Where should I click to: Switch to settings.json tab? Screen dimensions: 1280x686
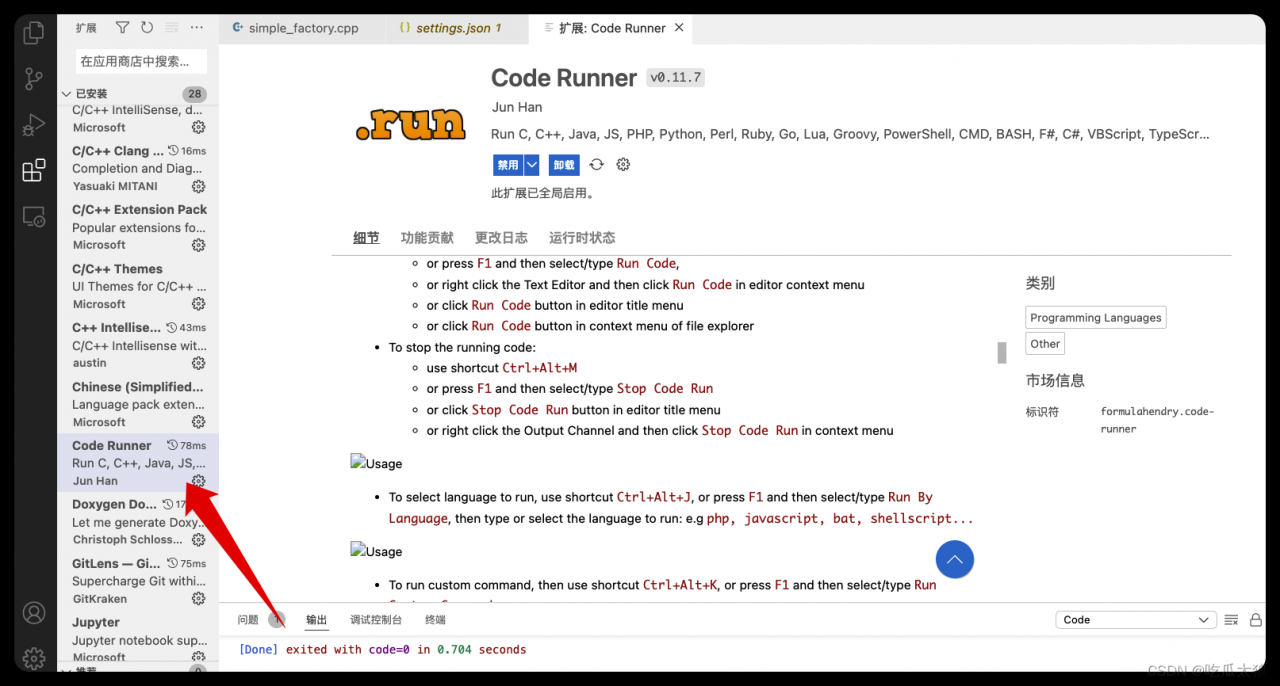point(457,28)
